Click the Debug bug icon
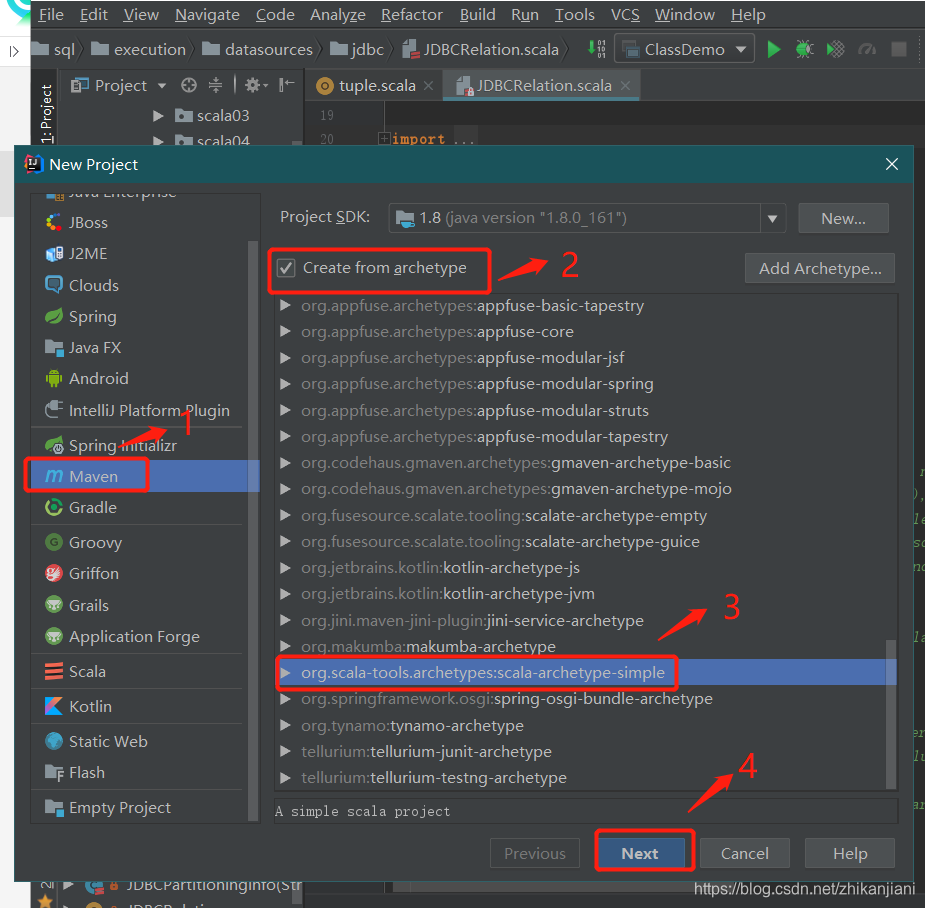Viewport: 925px width, 908px height. (x=804, y=49)
